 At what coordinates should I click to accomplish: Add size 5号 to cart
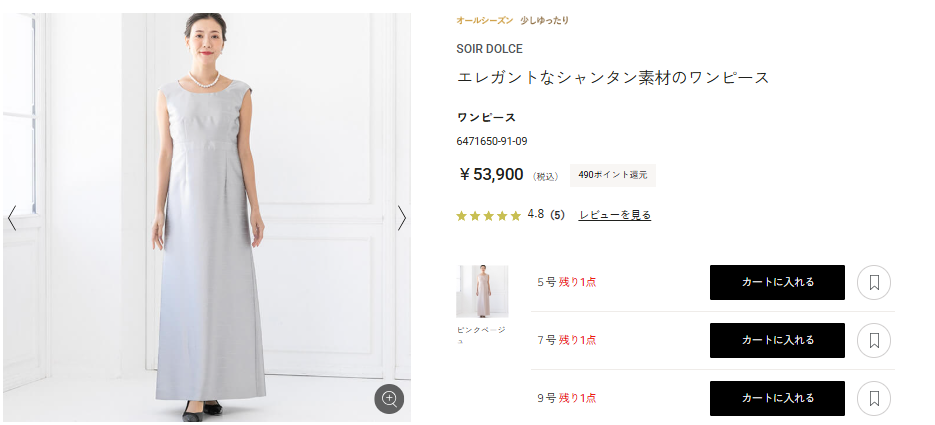pos(777,282)
